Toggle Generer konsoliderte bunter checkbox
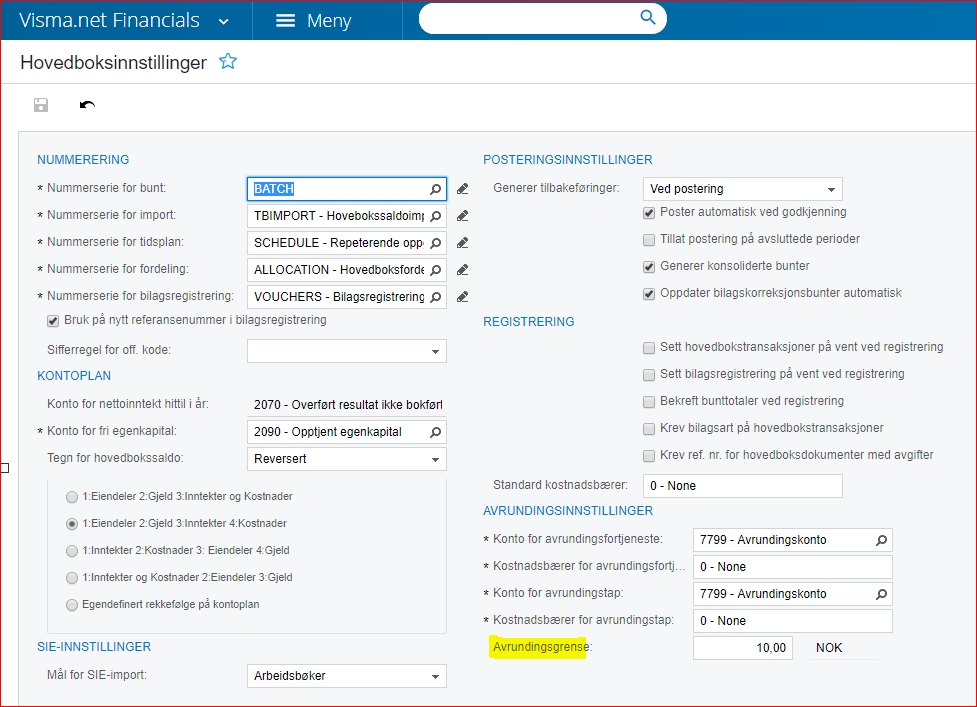Image resolution: width=977 pixels, height=707 pixels. (x=649, y=267)
